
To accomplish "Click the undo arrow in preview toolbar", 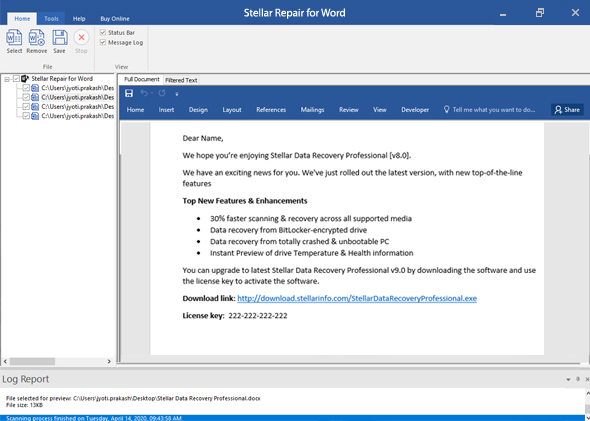I will (144, 93).
